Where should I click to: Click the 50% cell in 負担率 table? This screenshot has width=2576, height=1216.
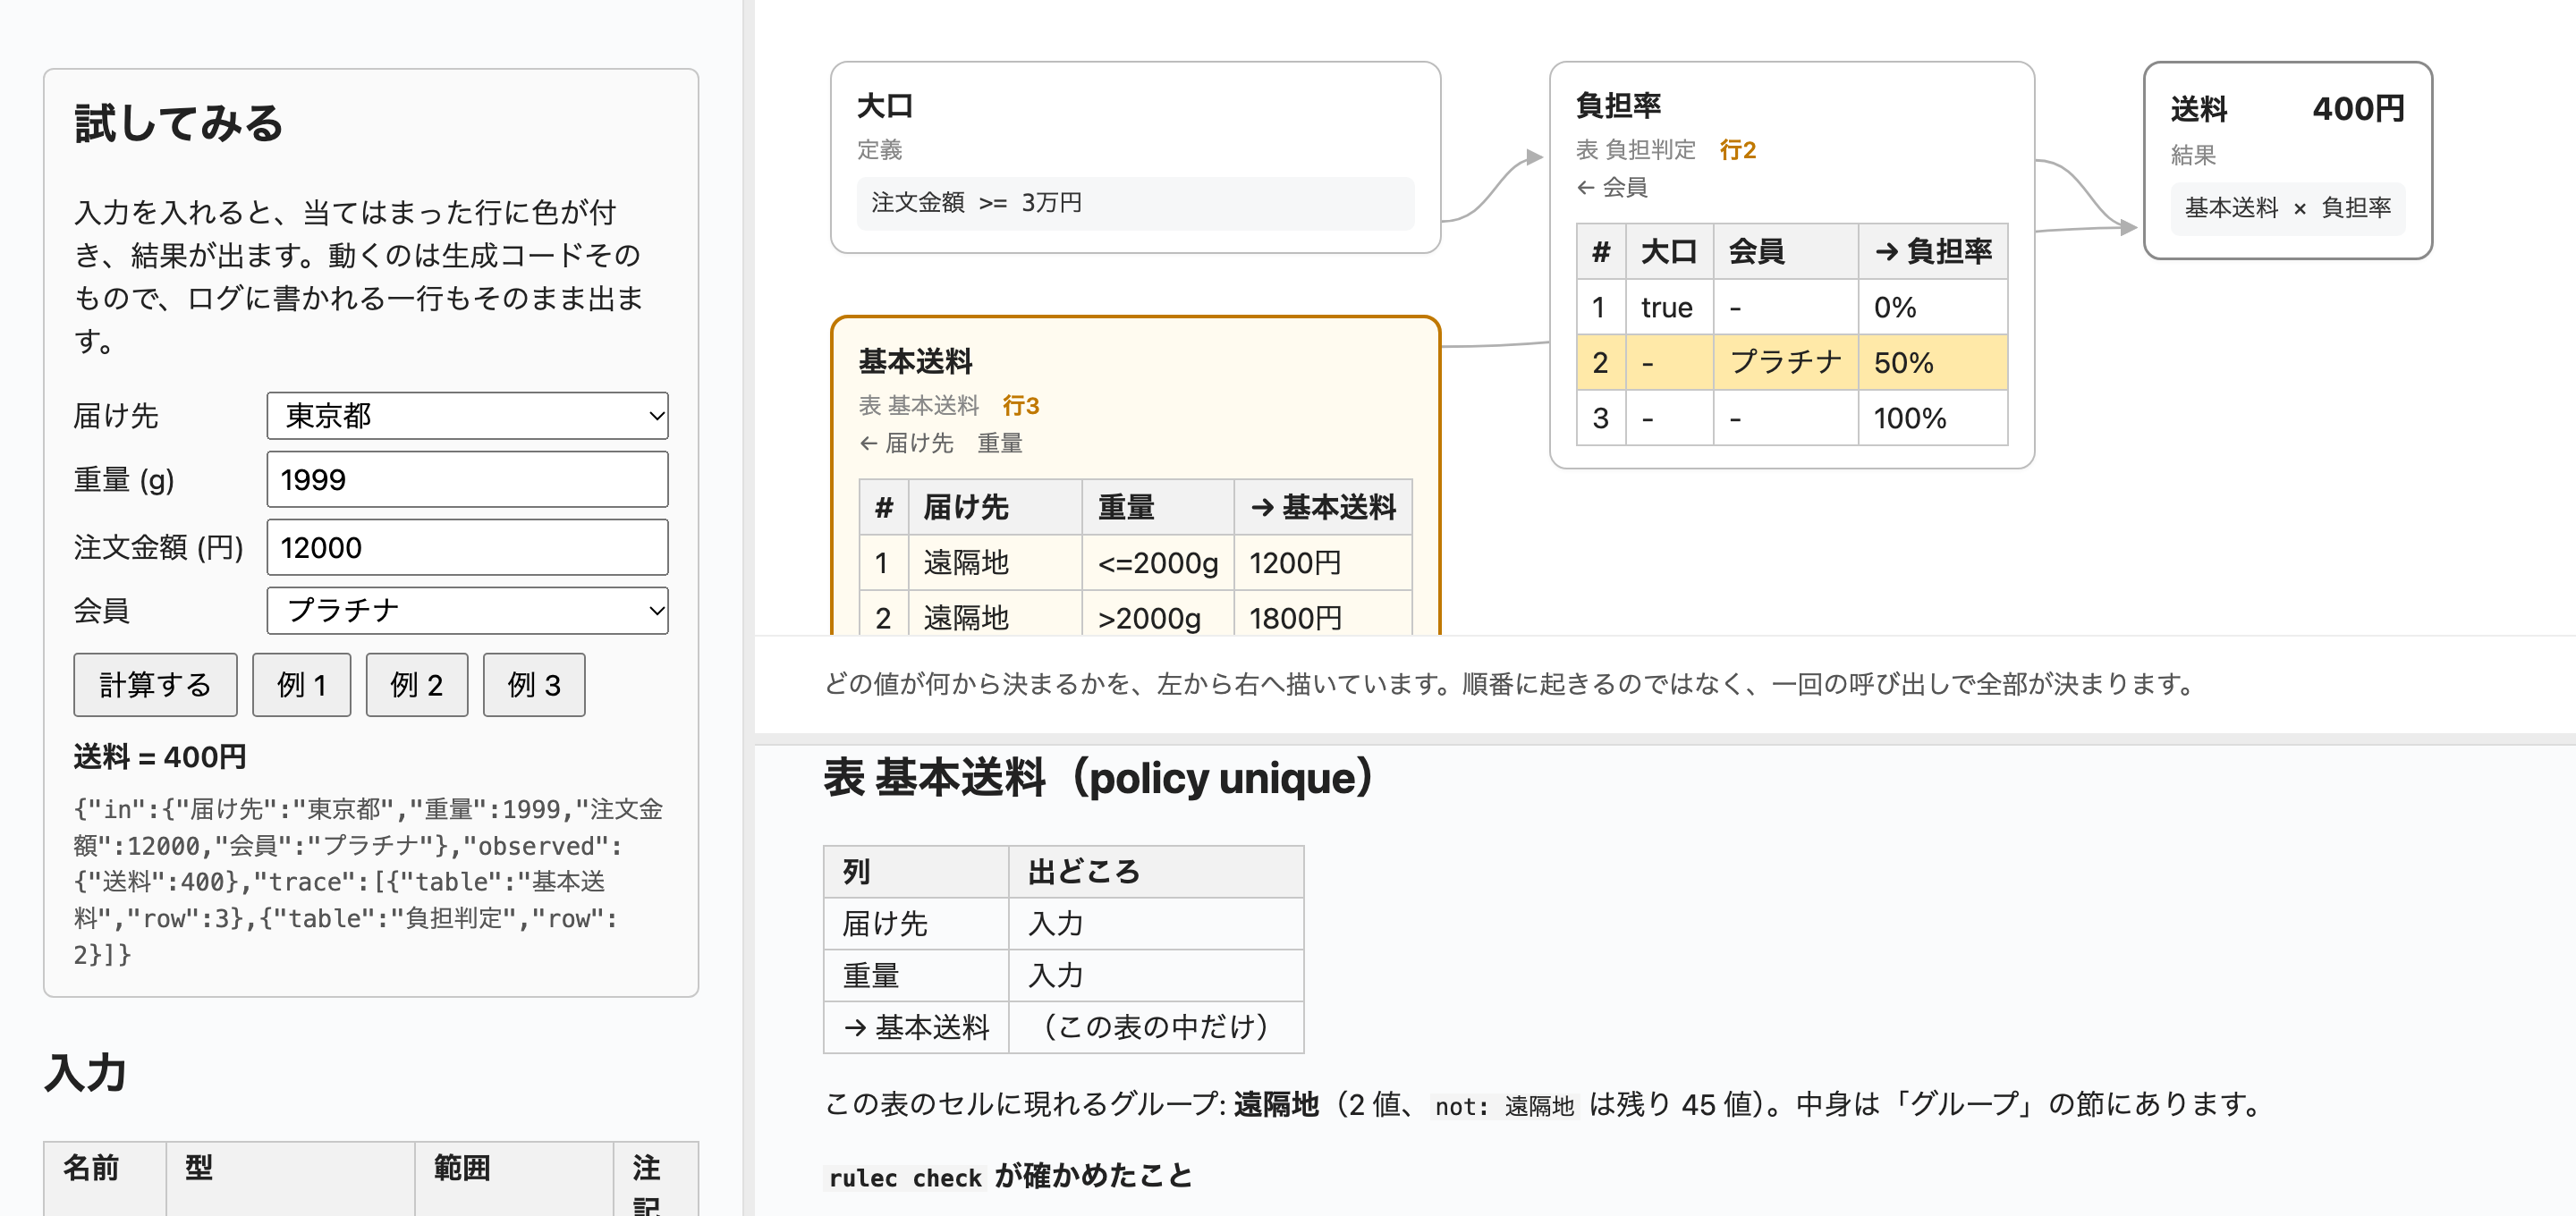click(1933, 362)
